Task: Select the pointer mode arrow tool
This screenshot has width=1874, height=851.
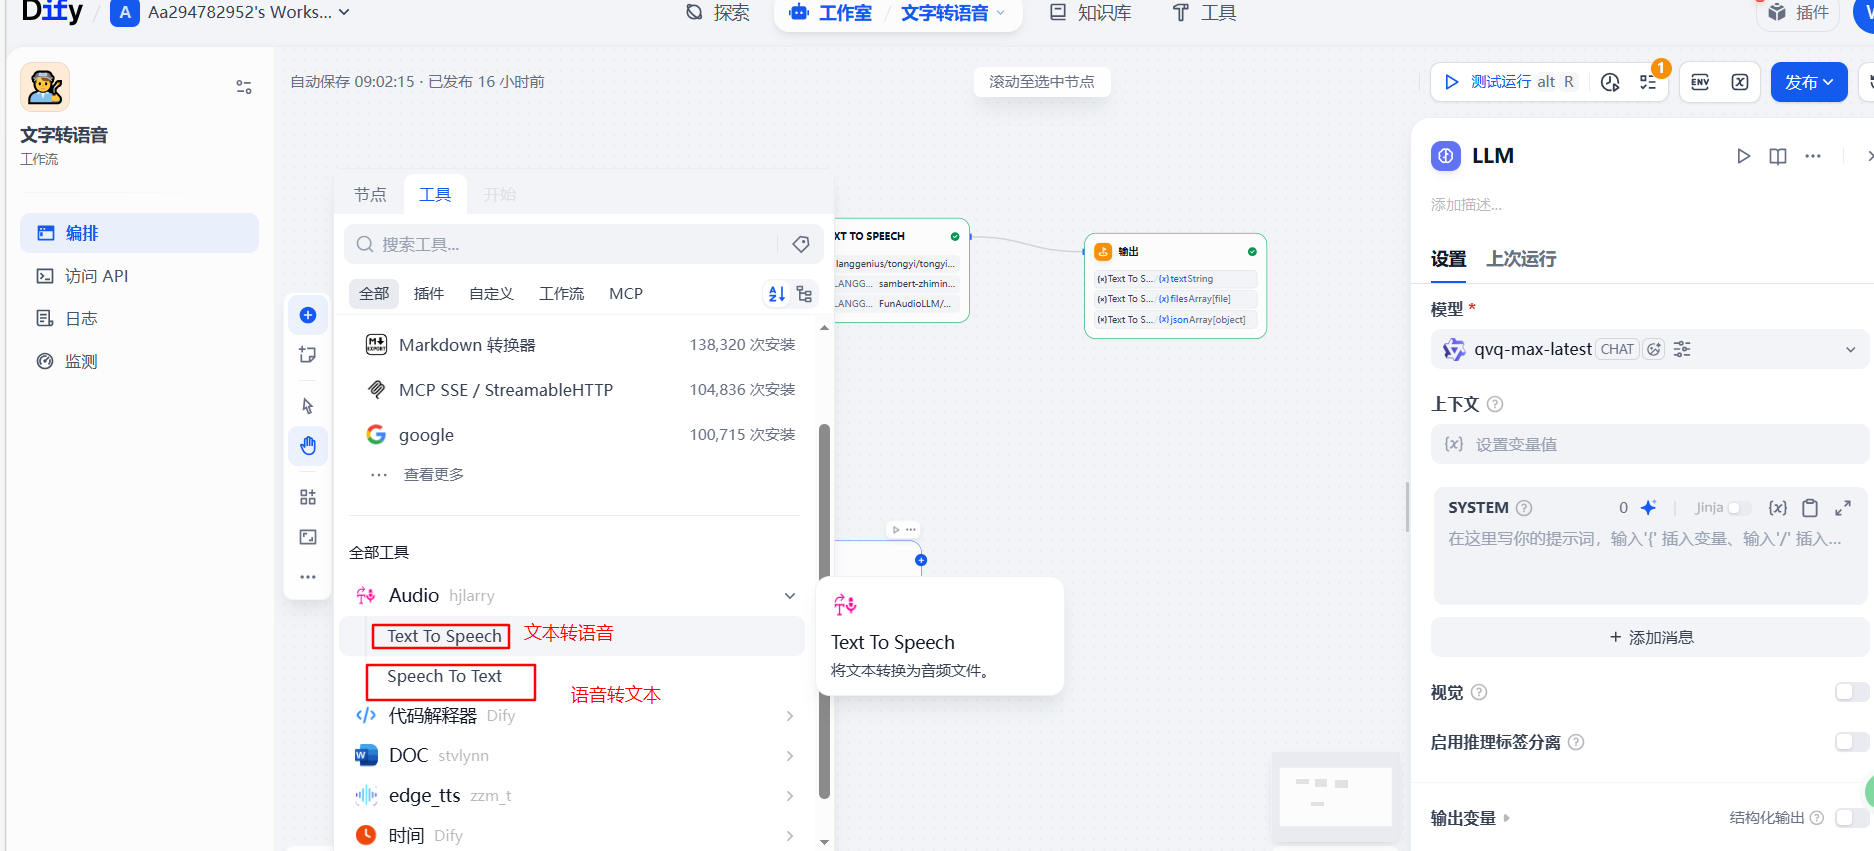Action: (308, 406)
